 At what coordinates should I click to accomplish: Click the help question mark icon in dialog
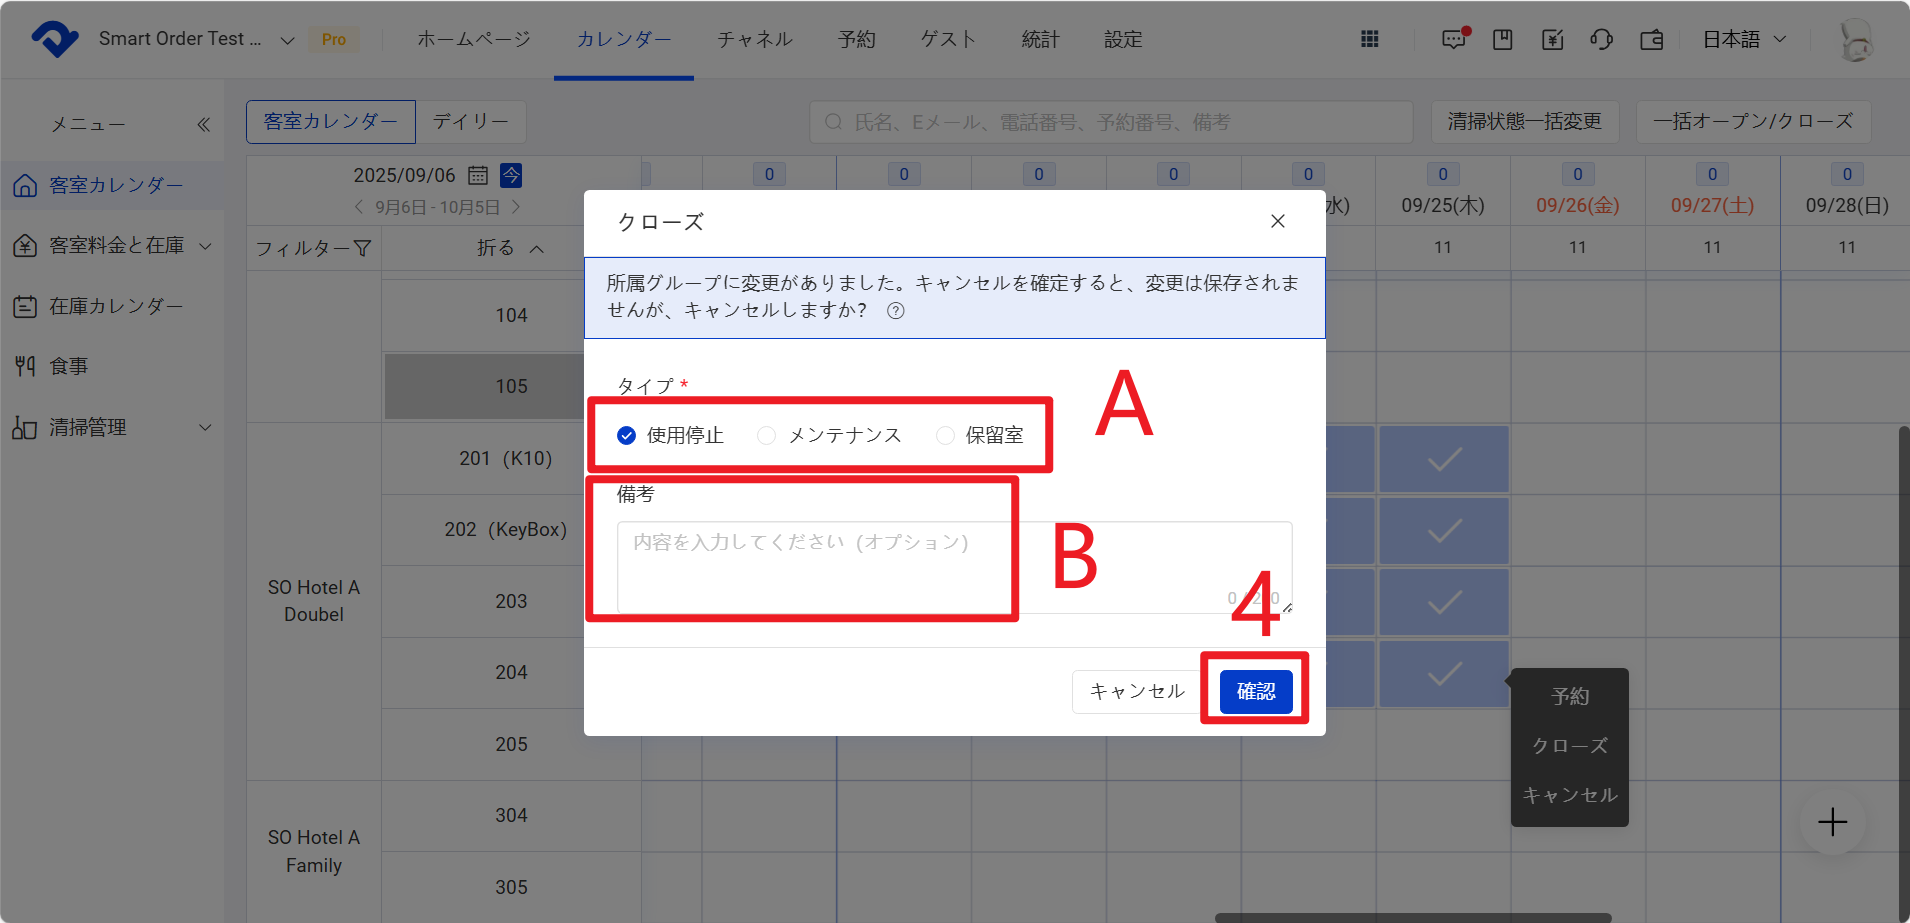tap(896, 311)
